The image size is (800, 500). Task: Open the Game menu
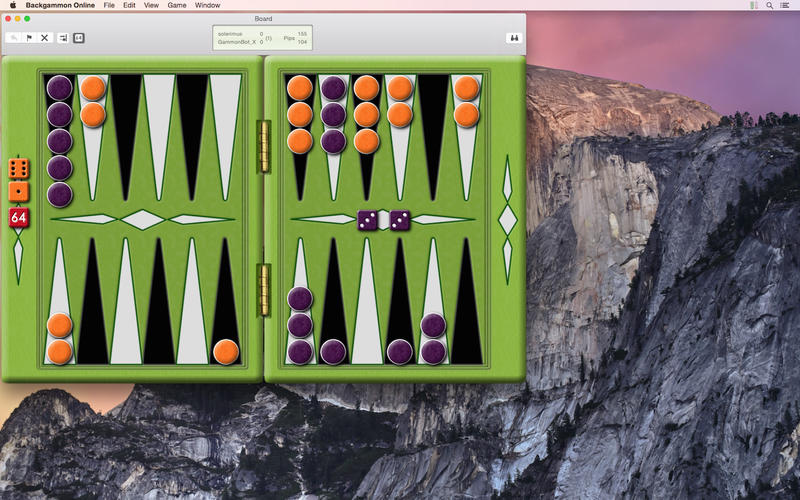(x=177, y=5)
